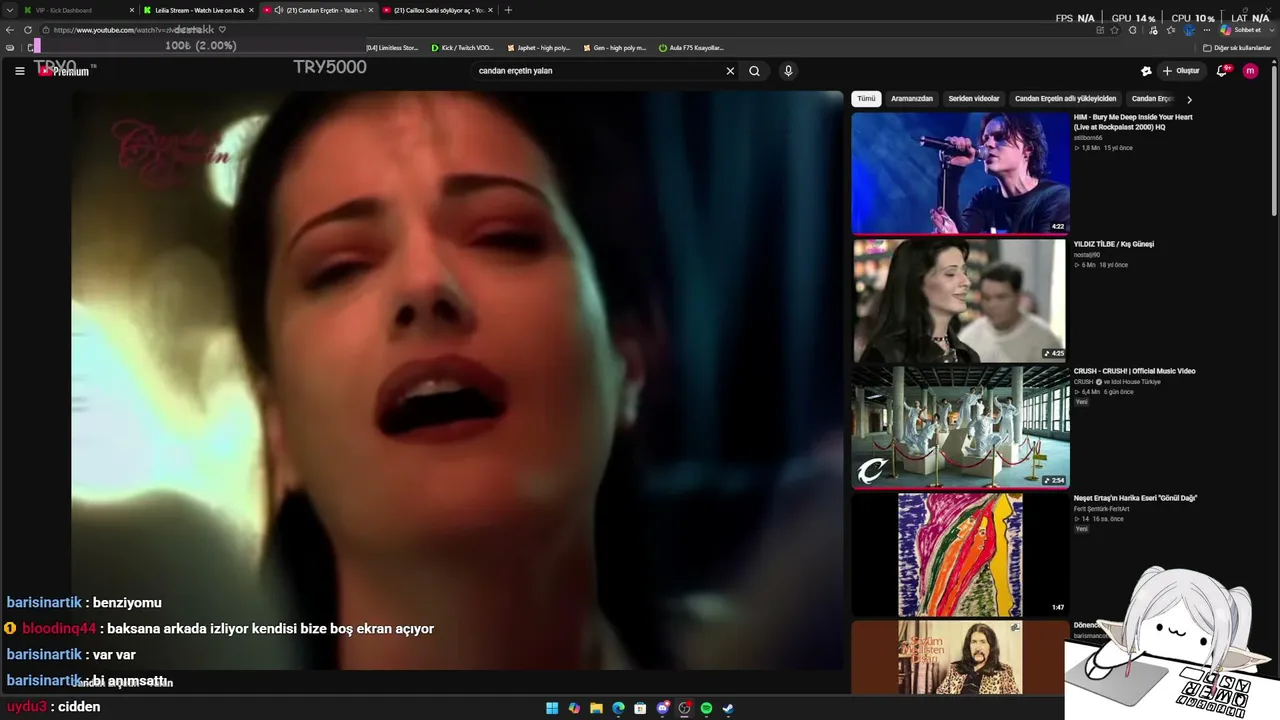The width and height of the screenshot is (1280, 720).
Task: Open the Sohbet et Copilot button
Action: tap(1241, 30)
